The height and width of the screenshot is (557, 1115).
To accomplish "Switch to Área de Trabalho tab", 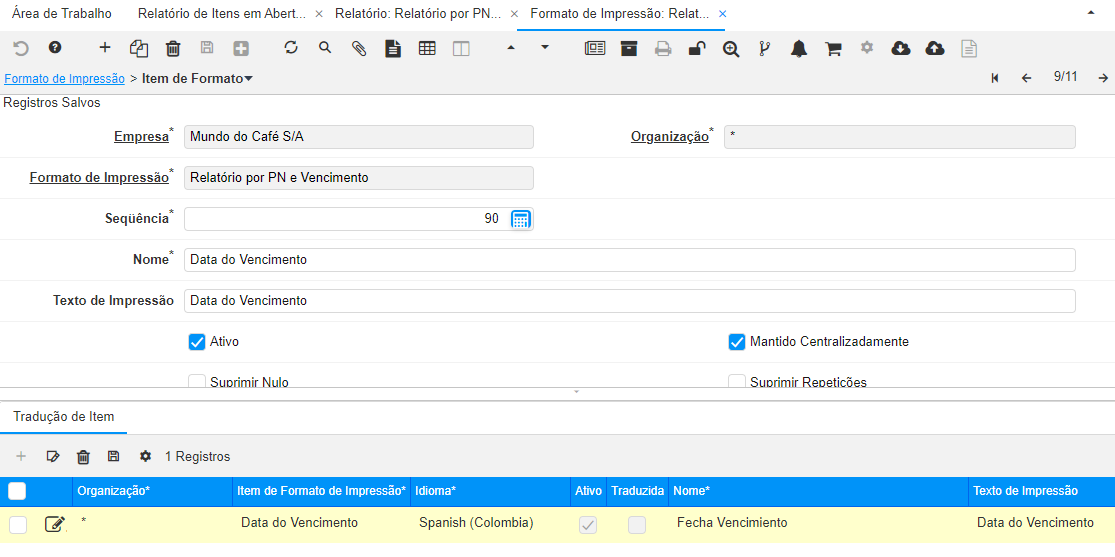I will (x=62, y=14).
